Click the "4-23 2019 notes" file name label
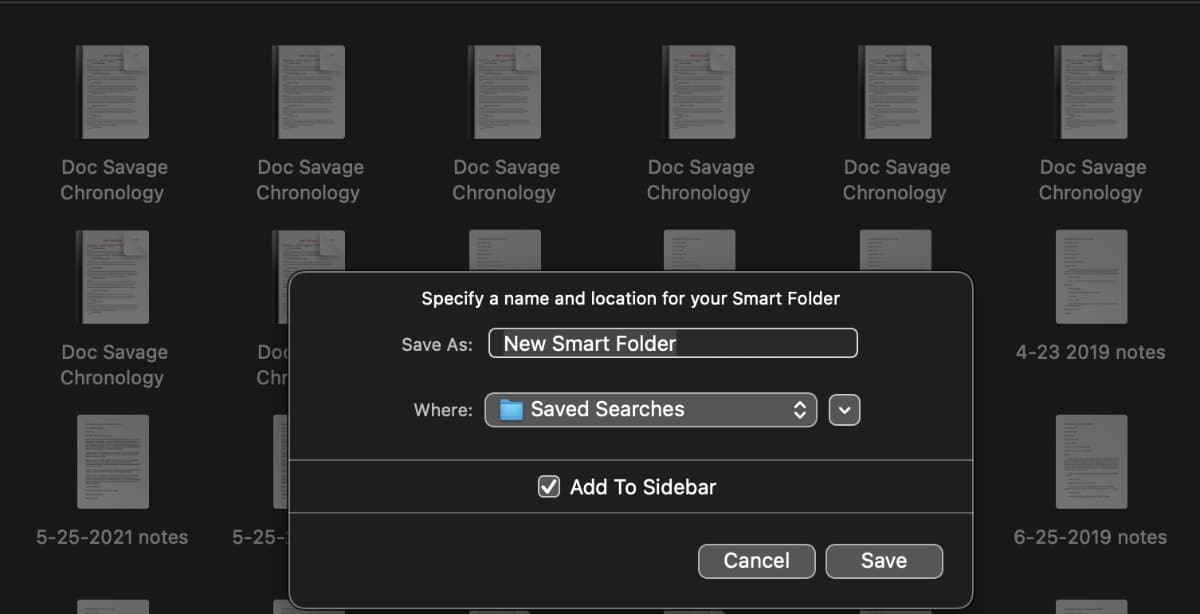 [1091, 352]
